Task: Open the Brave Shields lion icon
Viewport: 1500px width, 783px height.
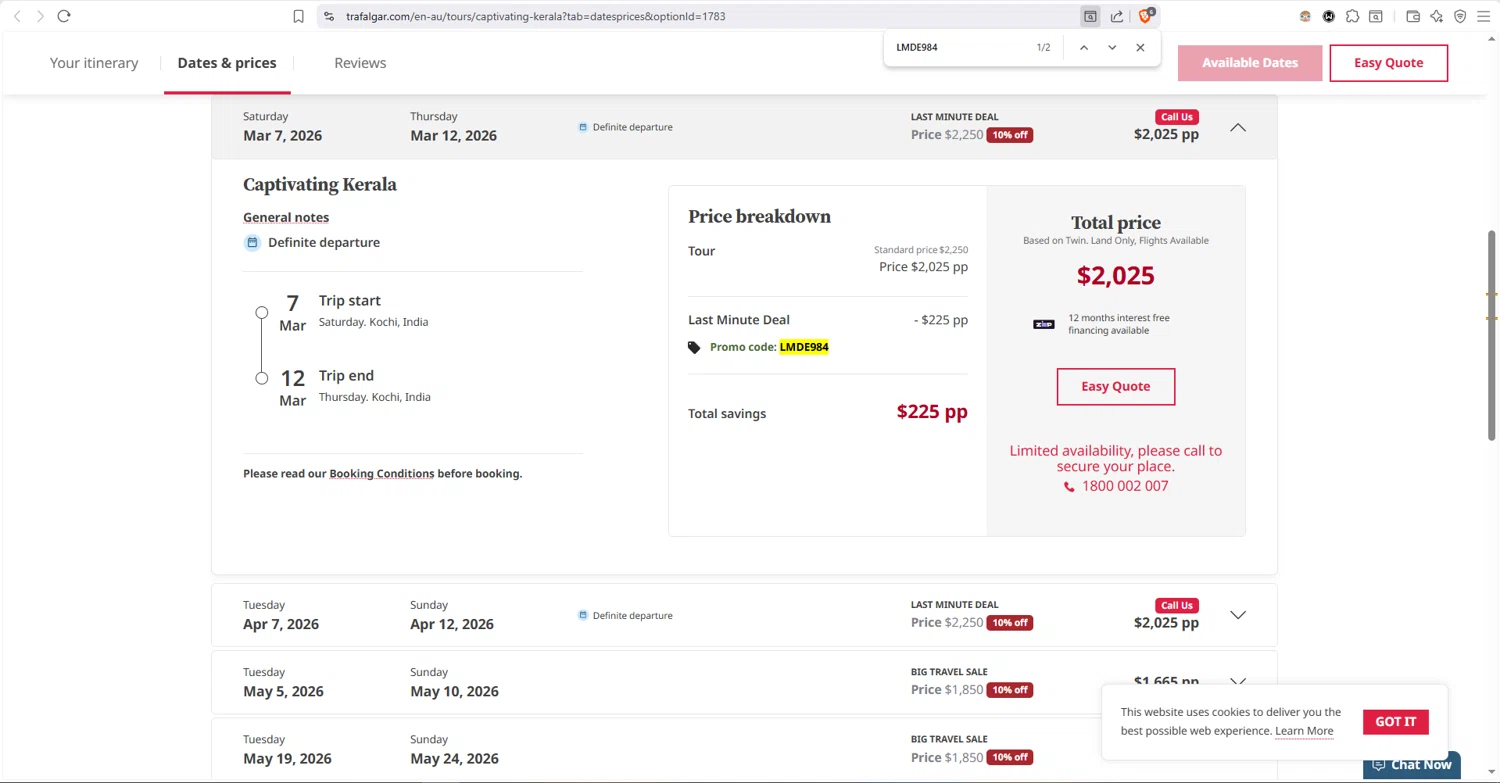Action: (x=1146, y=16)
